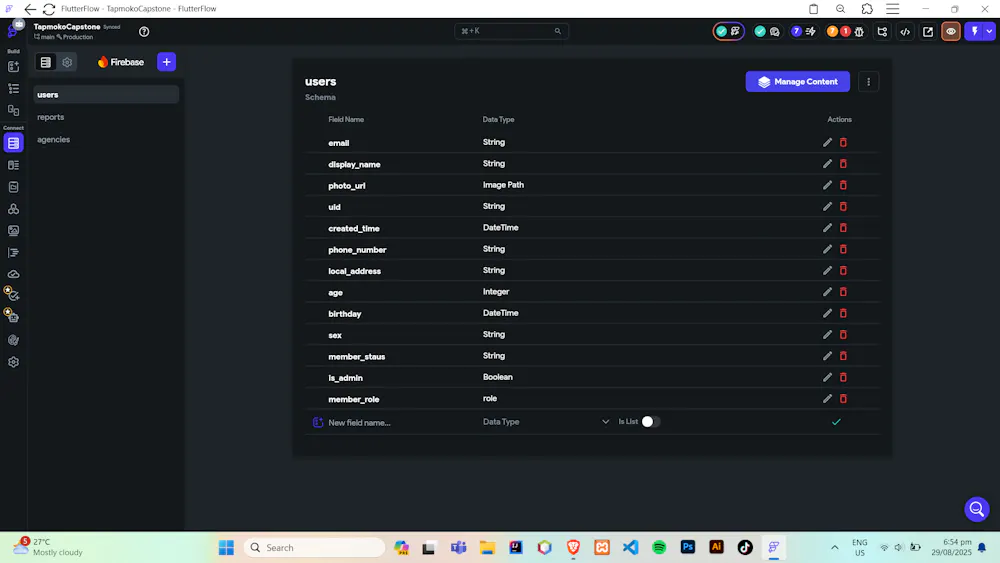Toggle the Preview eye button
This screenshot has width=1000, height=563.
(951, 31)
